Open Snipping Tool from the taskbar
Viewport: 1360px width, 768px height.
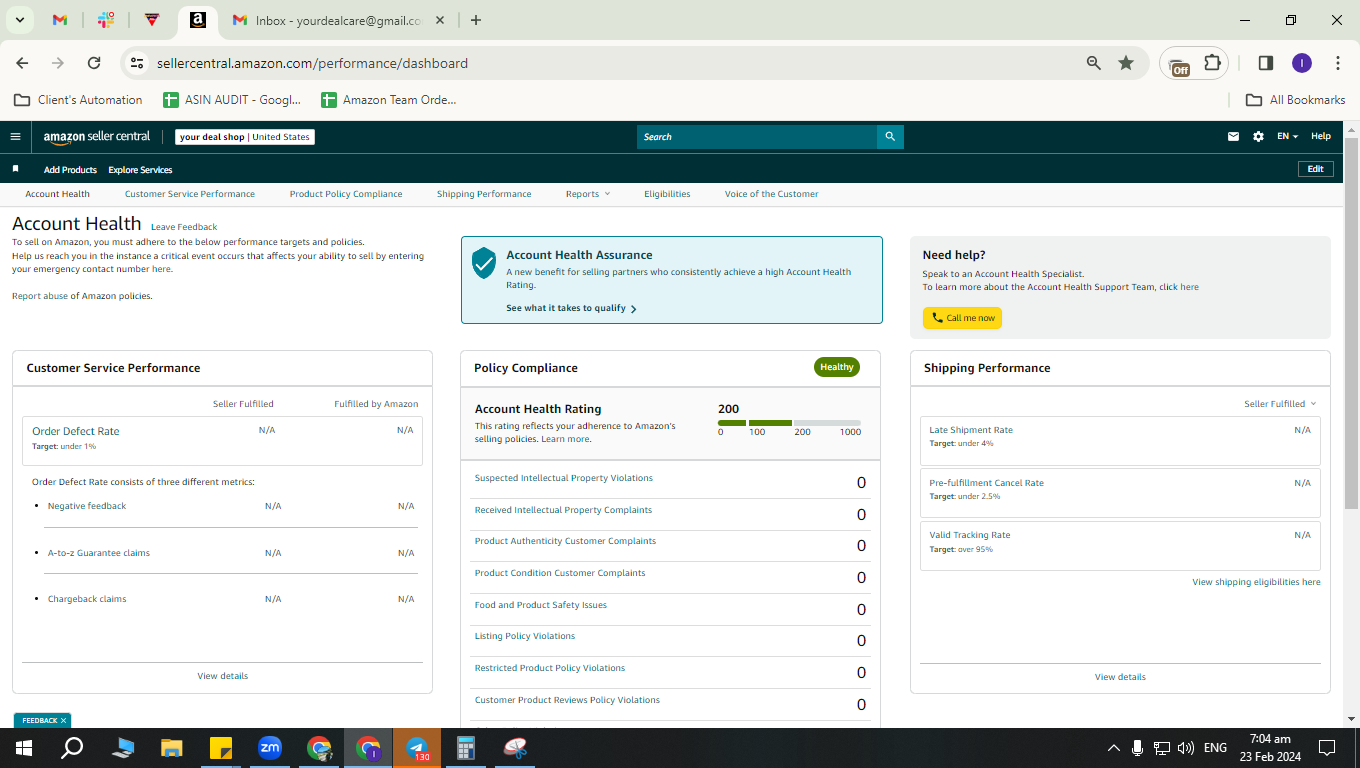(x=515, y=748)
